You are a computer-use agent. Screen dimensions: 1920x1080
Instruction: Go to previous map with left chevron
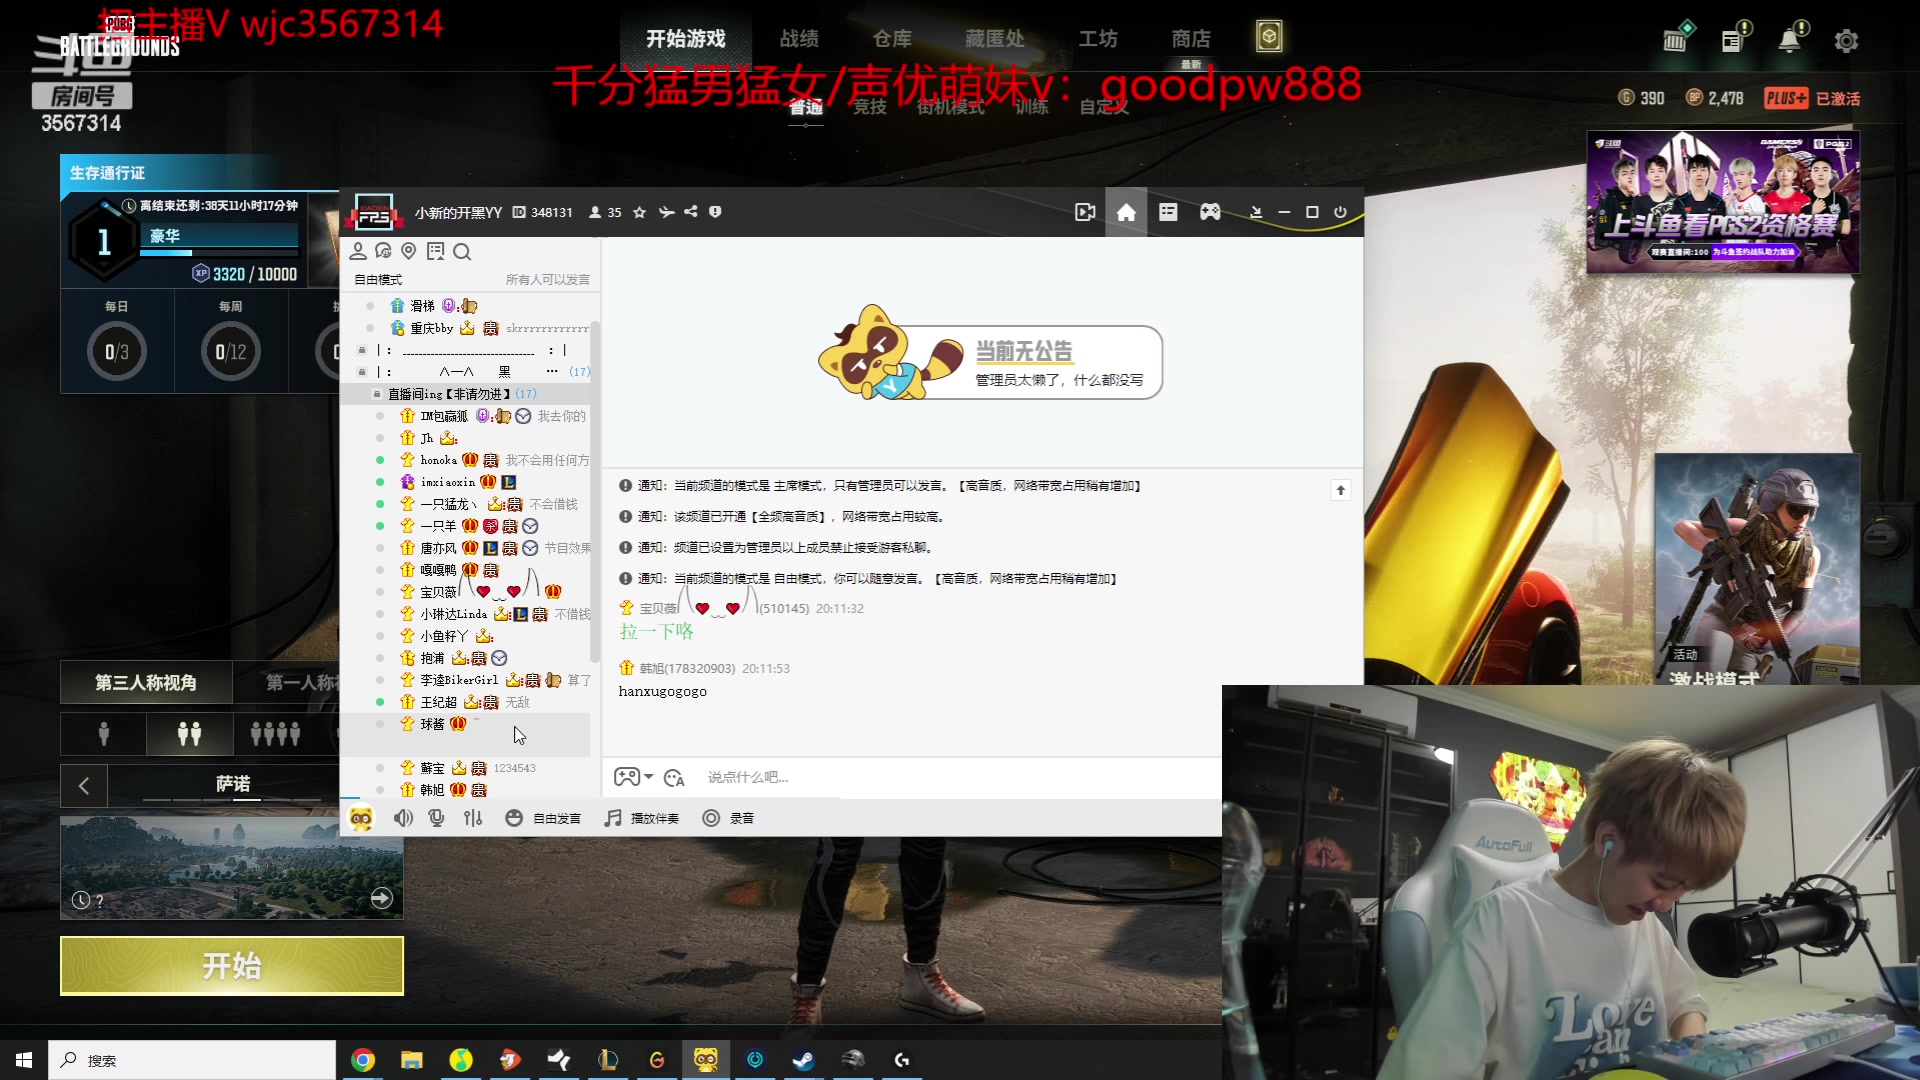pos(84,786)
